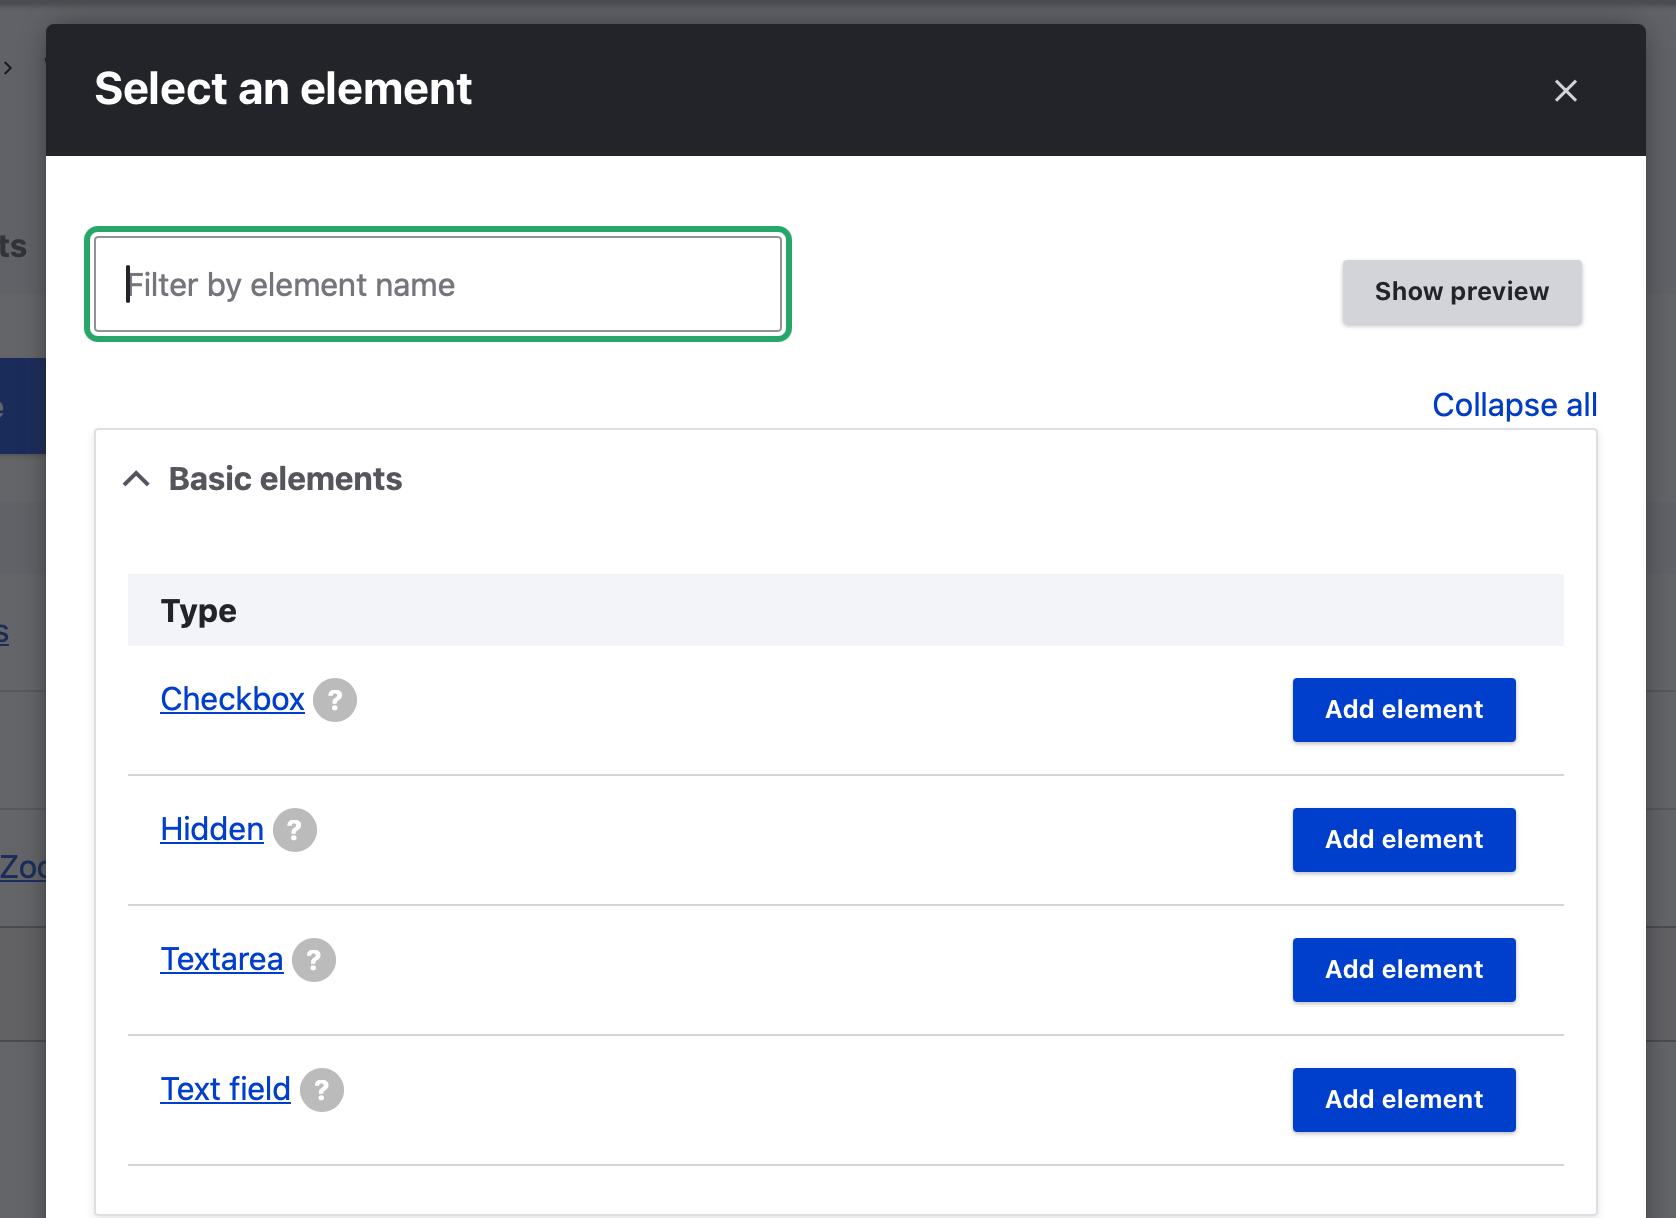Show help for the Textarea element
Image resolution: width=1676 pixels, height=1218 pixels.
(x=314, y=960)
